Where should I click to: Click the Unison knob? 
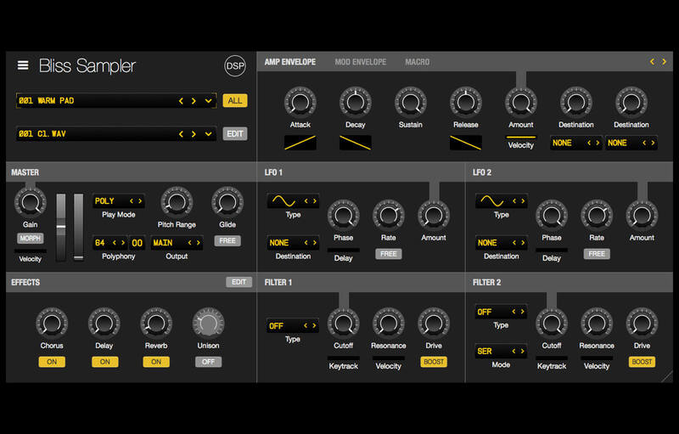pyautogui.click(x=208, y=324)
